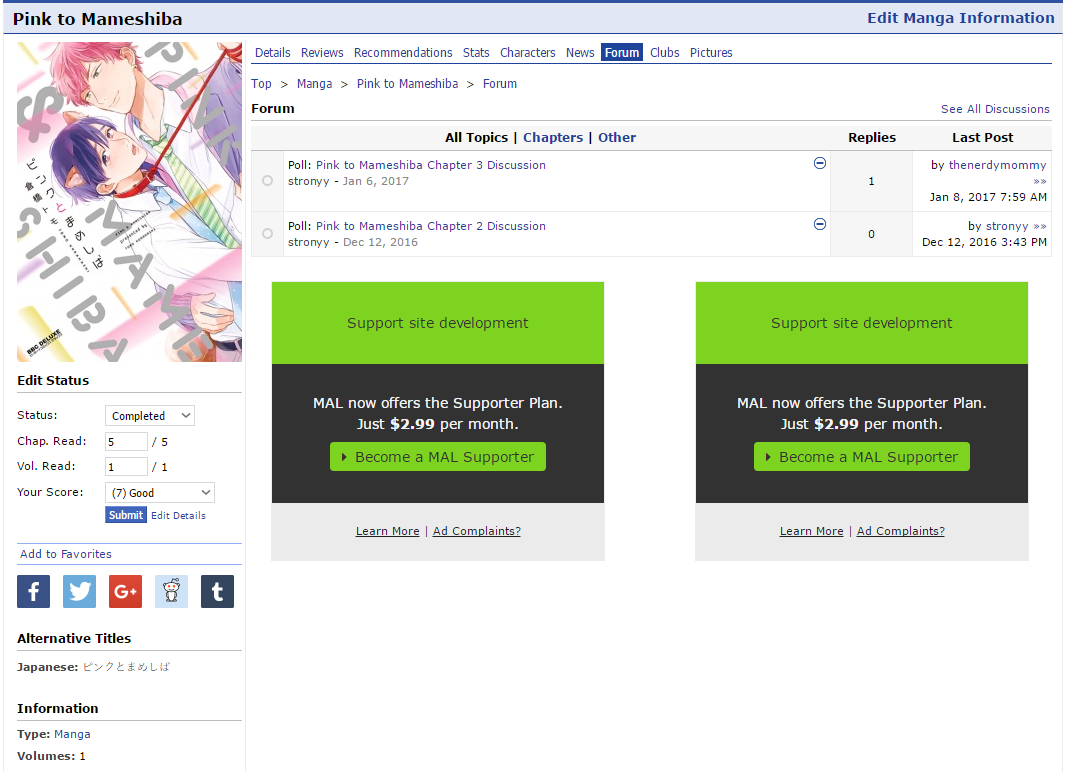Image resolution: width=1068 pixels, height=772 pixels.
Task: Open the Clubs tab
Action: click(x=665, y=52)
